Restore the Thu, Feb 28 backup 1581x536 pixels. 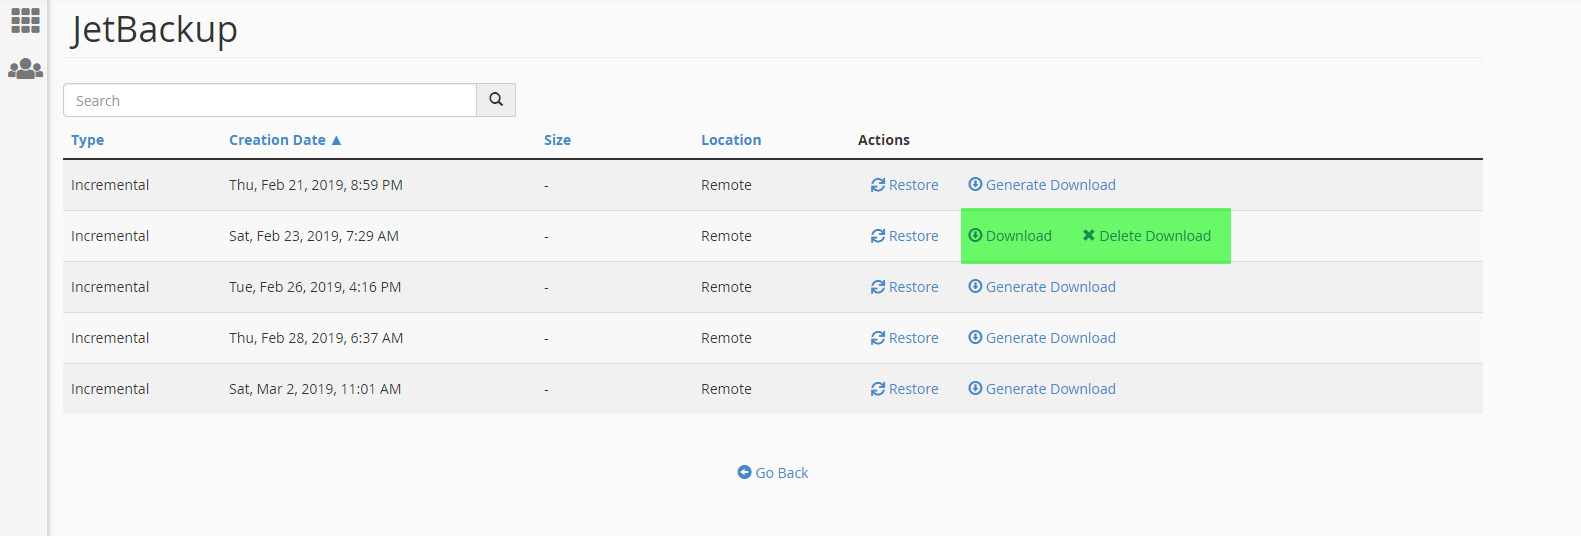pyautogui.click(x=905, y=338)
